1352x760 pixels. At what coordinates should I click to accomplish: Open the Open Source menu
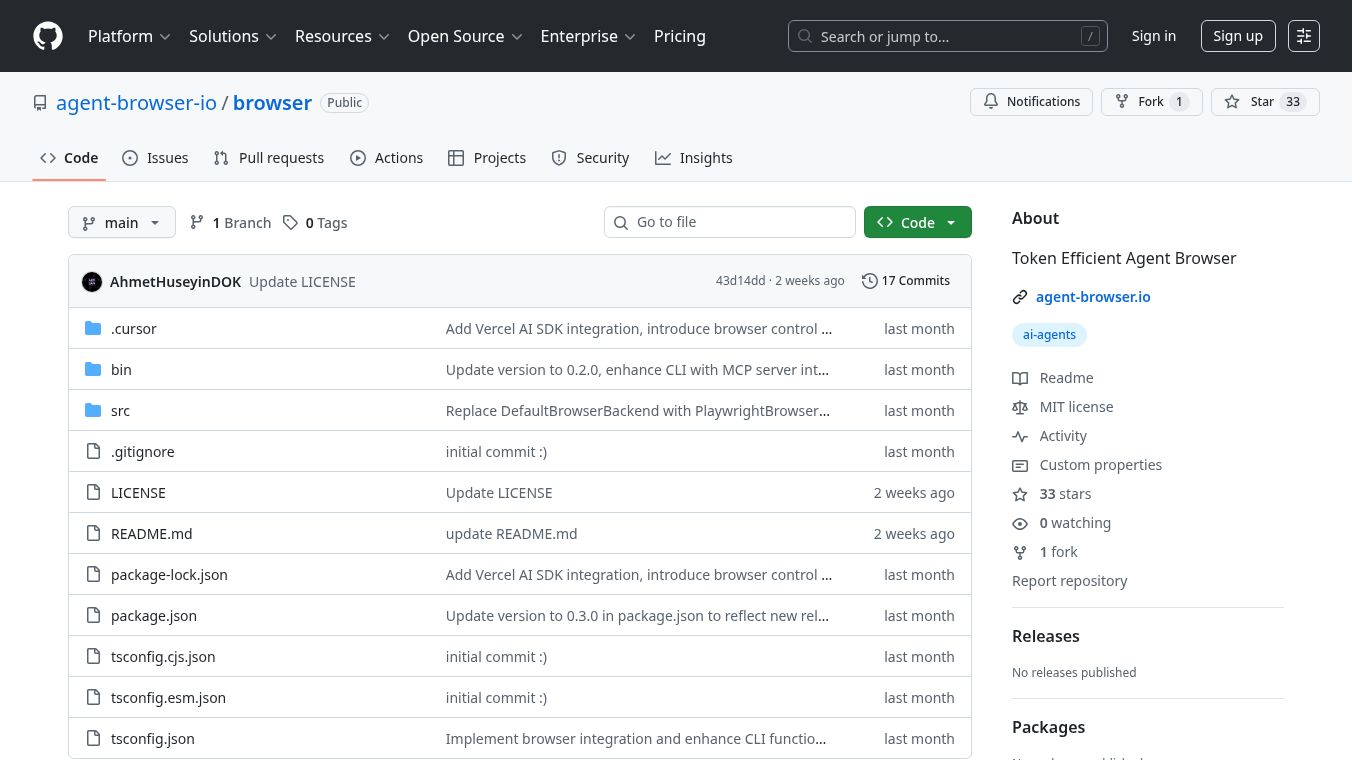pos(465,36)
